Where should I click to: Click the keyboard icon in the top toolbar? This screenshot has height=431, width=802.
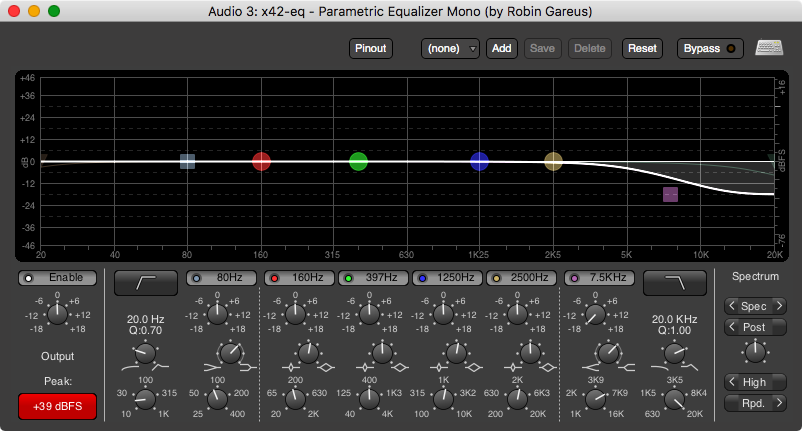pyautogui.click(x=769, y=48)
